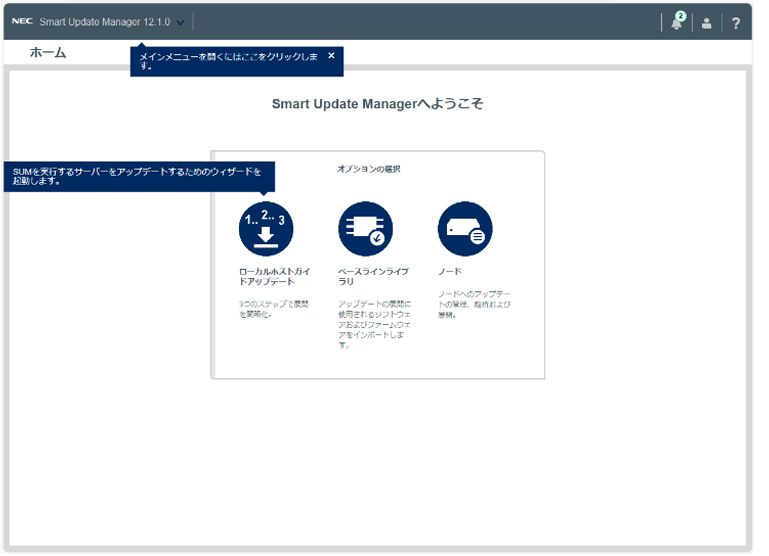The height and width of the screenshot is (556, 769).
Task: Select the ノード label text
Action: coord(450,271)
